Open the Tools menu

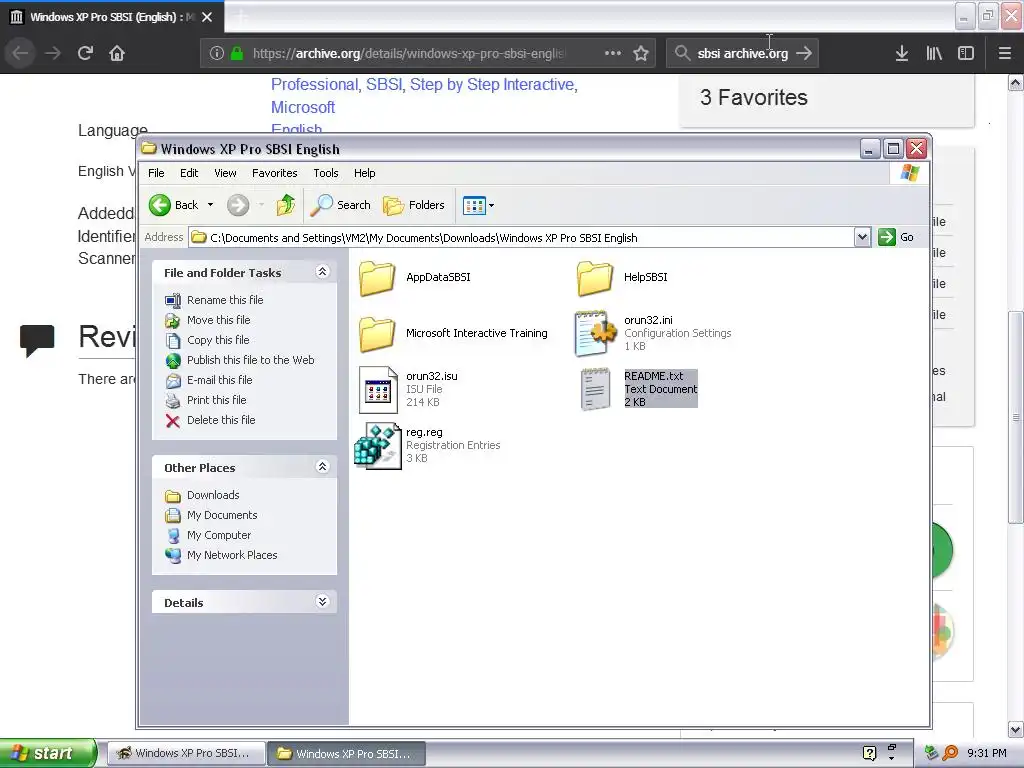325,173
